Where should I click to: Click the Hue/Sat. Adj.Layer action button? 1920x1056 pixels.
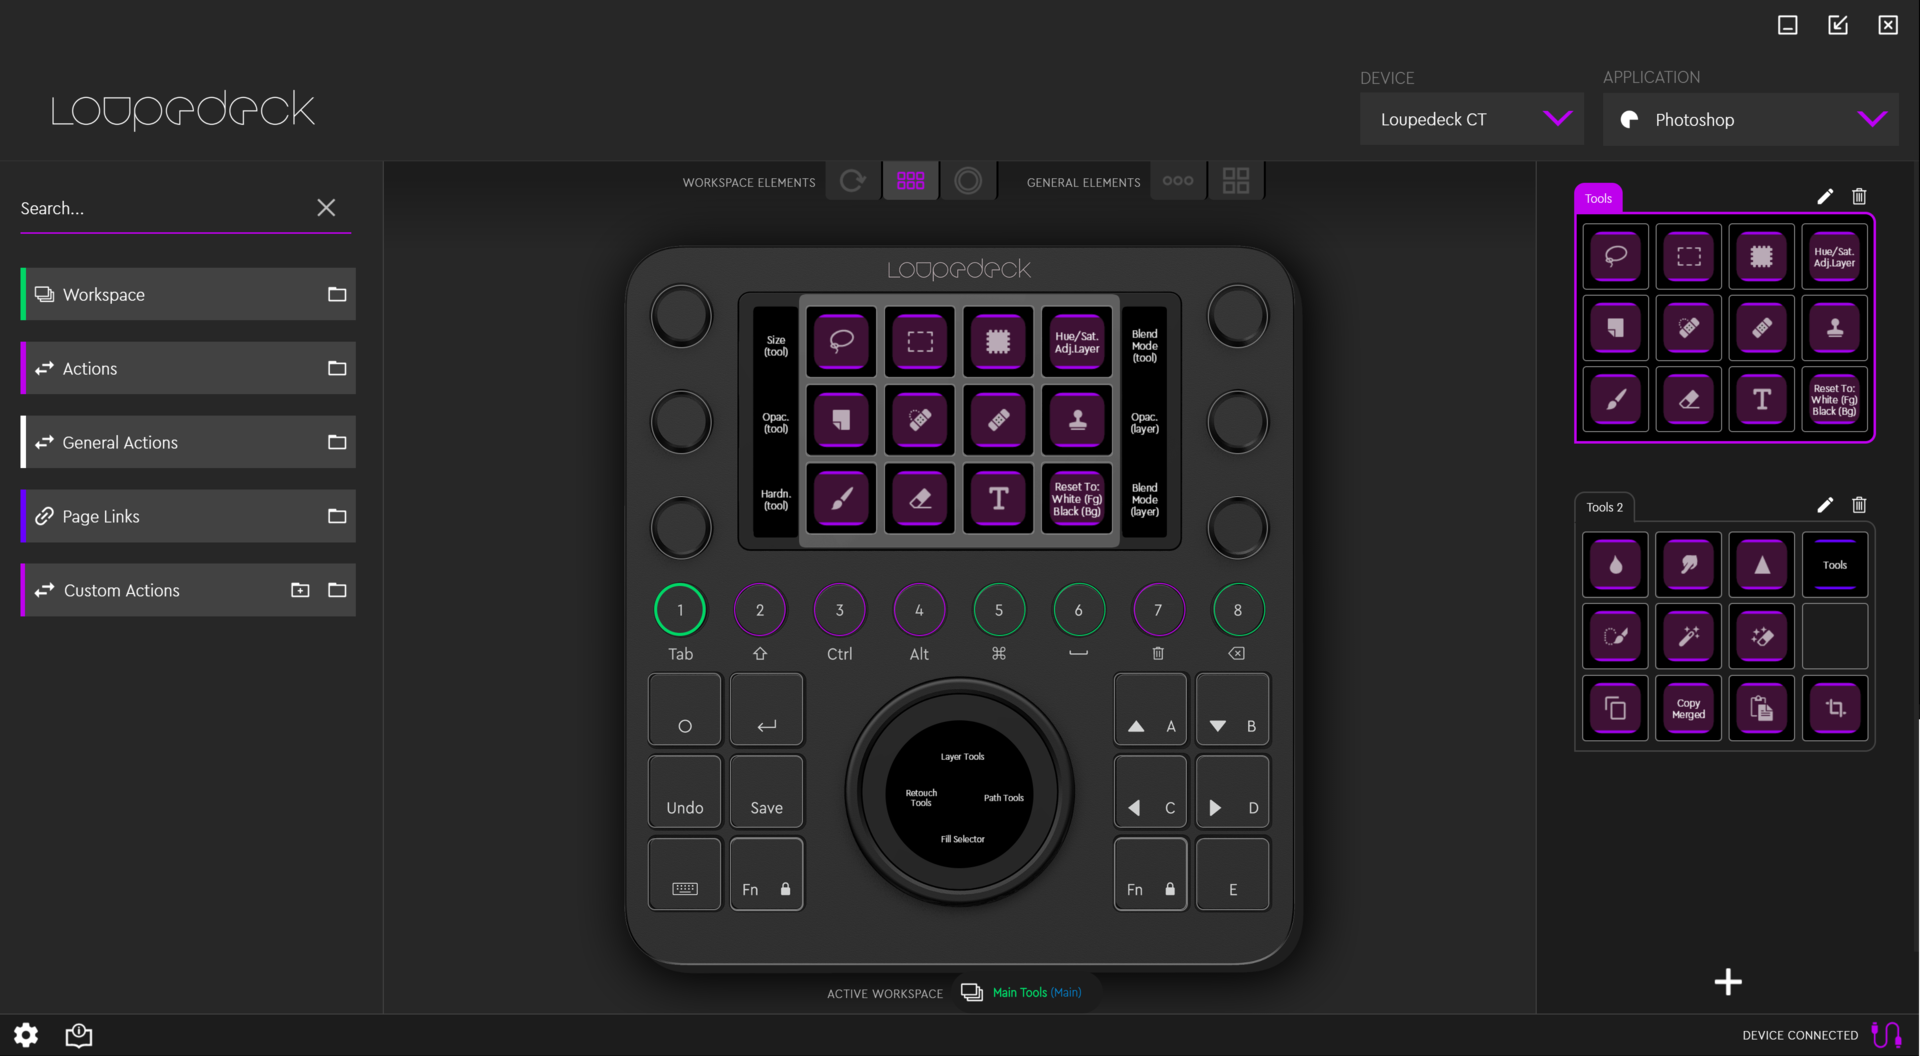click(1076, 341)
